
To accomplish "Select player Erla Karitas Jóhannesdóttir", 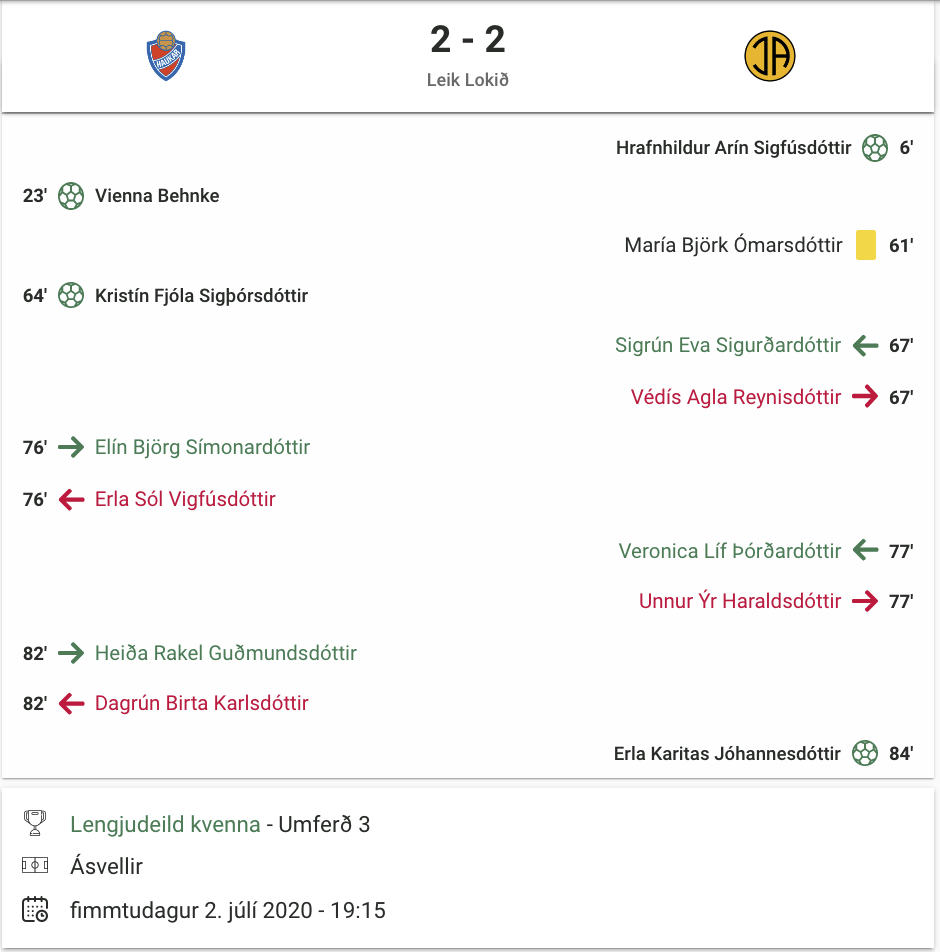I will 727,753.
